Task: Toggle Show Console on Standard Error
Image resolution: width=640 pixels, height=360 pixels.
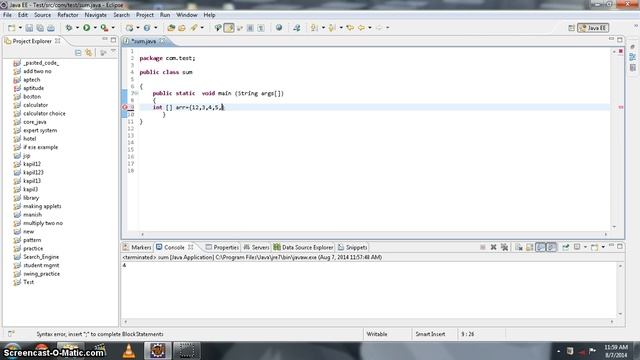Action: tap(551, 247)
